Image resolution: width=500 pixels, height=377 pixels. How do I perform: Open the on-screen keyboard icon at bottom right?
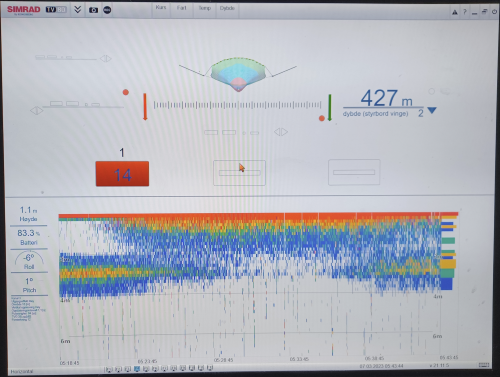click(x=484, y=365)
